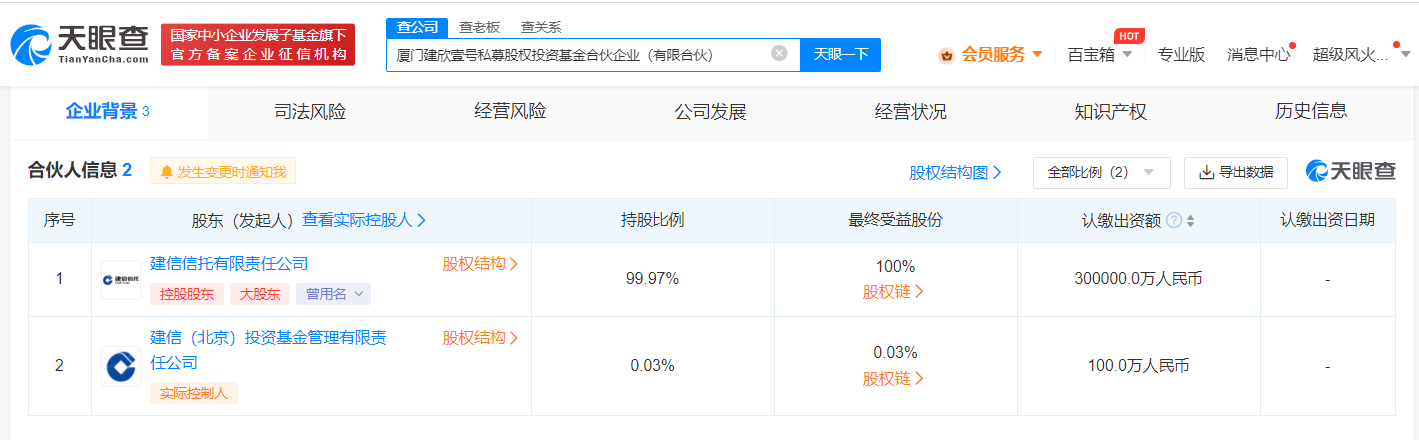
Task: Switch to 查老板 search tab
Action: (479, 27)
